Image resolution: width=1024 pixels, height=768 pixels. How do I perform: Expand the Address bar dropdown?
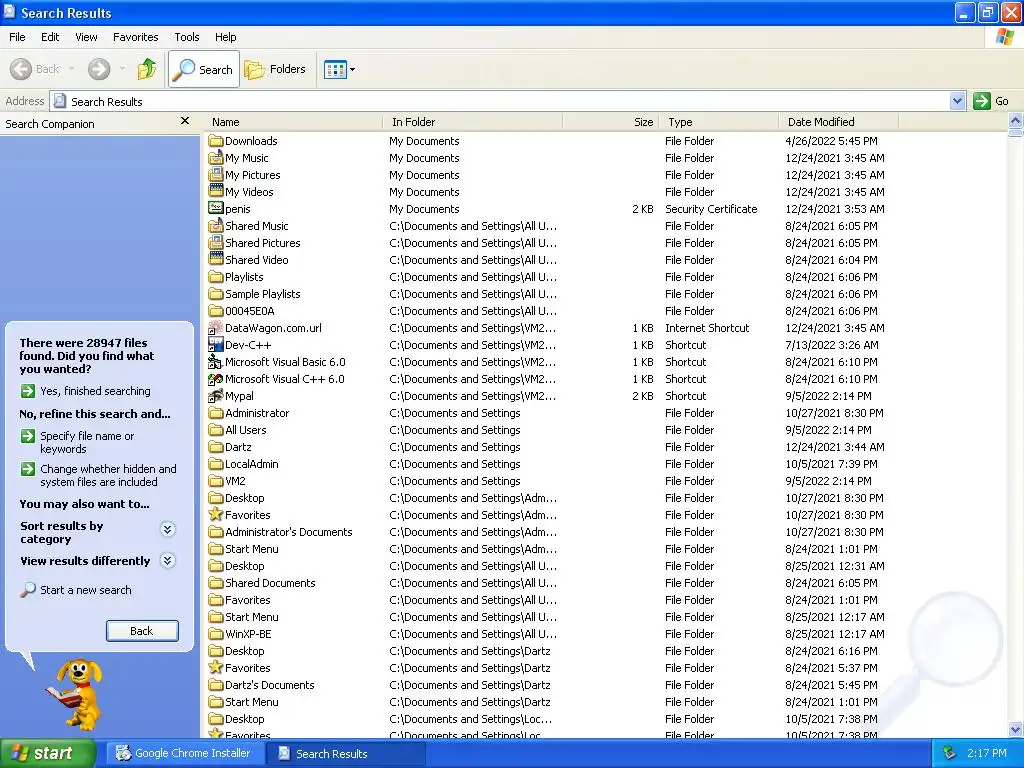957,101
